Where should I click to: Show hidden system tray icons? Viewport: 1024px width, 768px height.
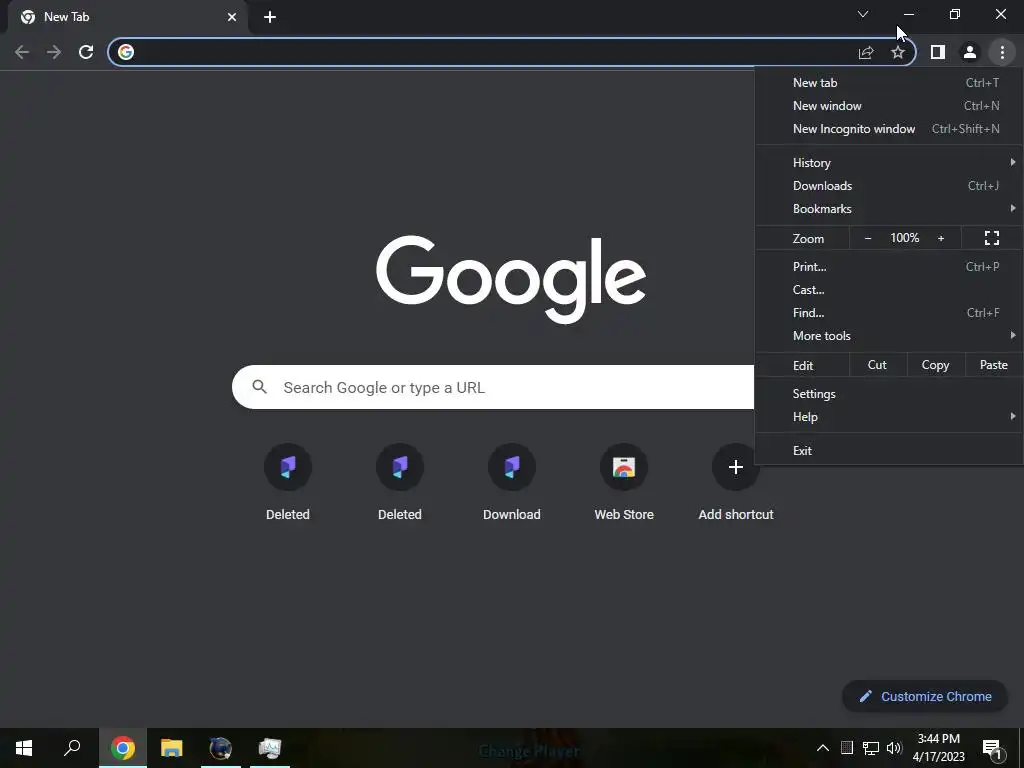pyautogui.click(x=823, y=748)
